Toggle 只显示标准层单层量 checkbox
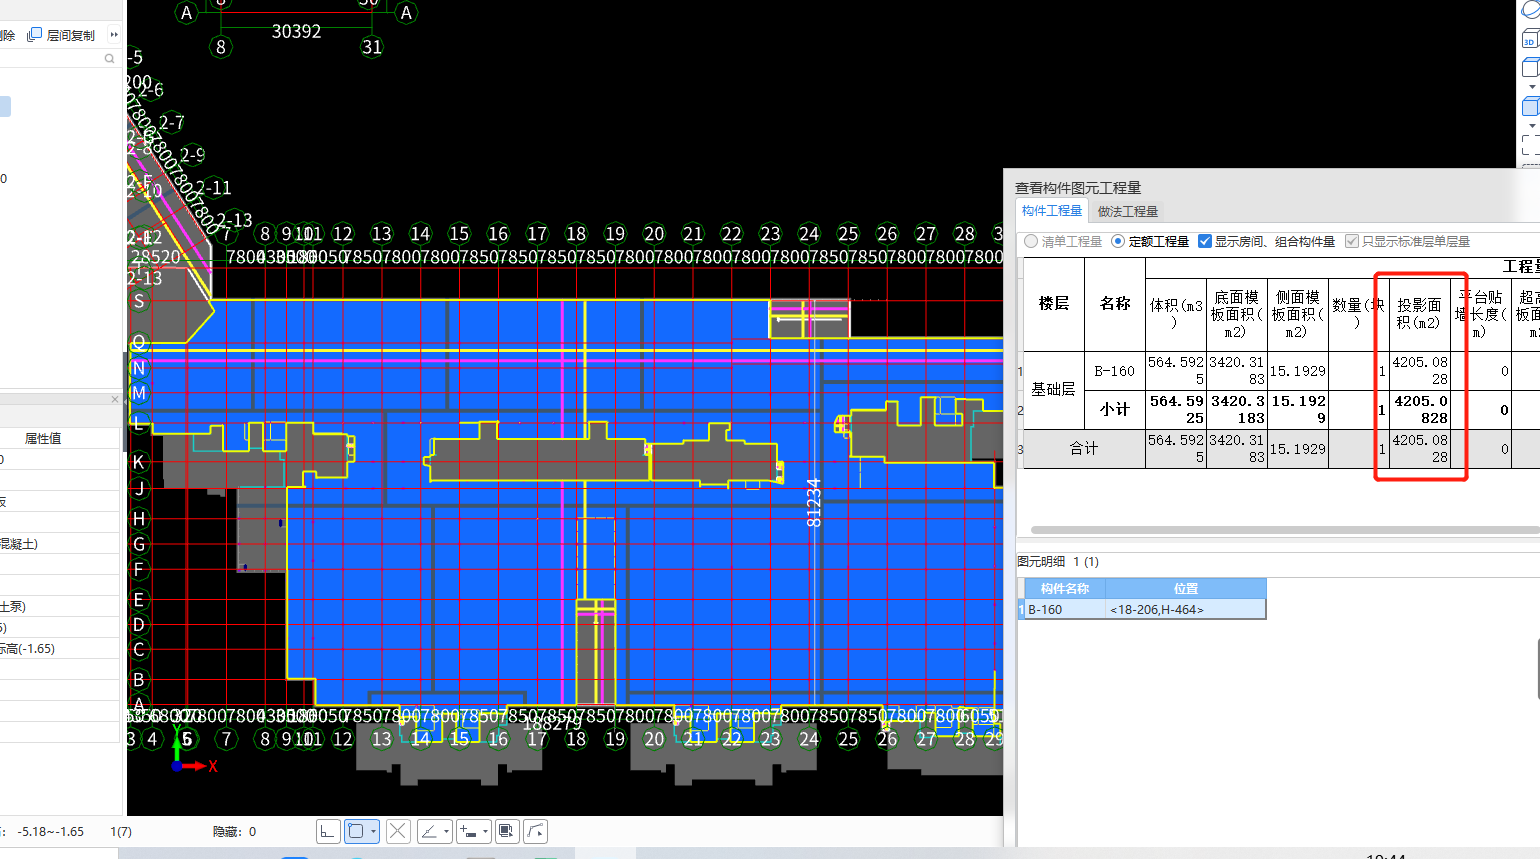This screenshot has width=1540, height=859. coord(1352,241)
